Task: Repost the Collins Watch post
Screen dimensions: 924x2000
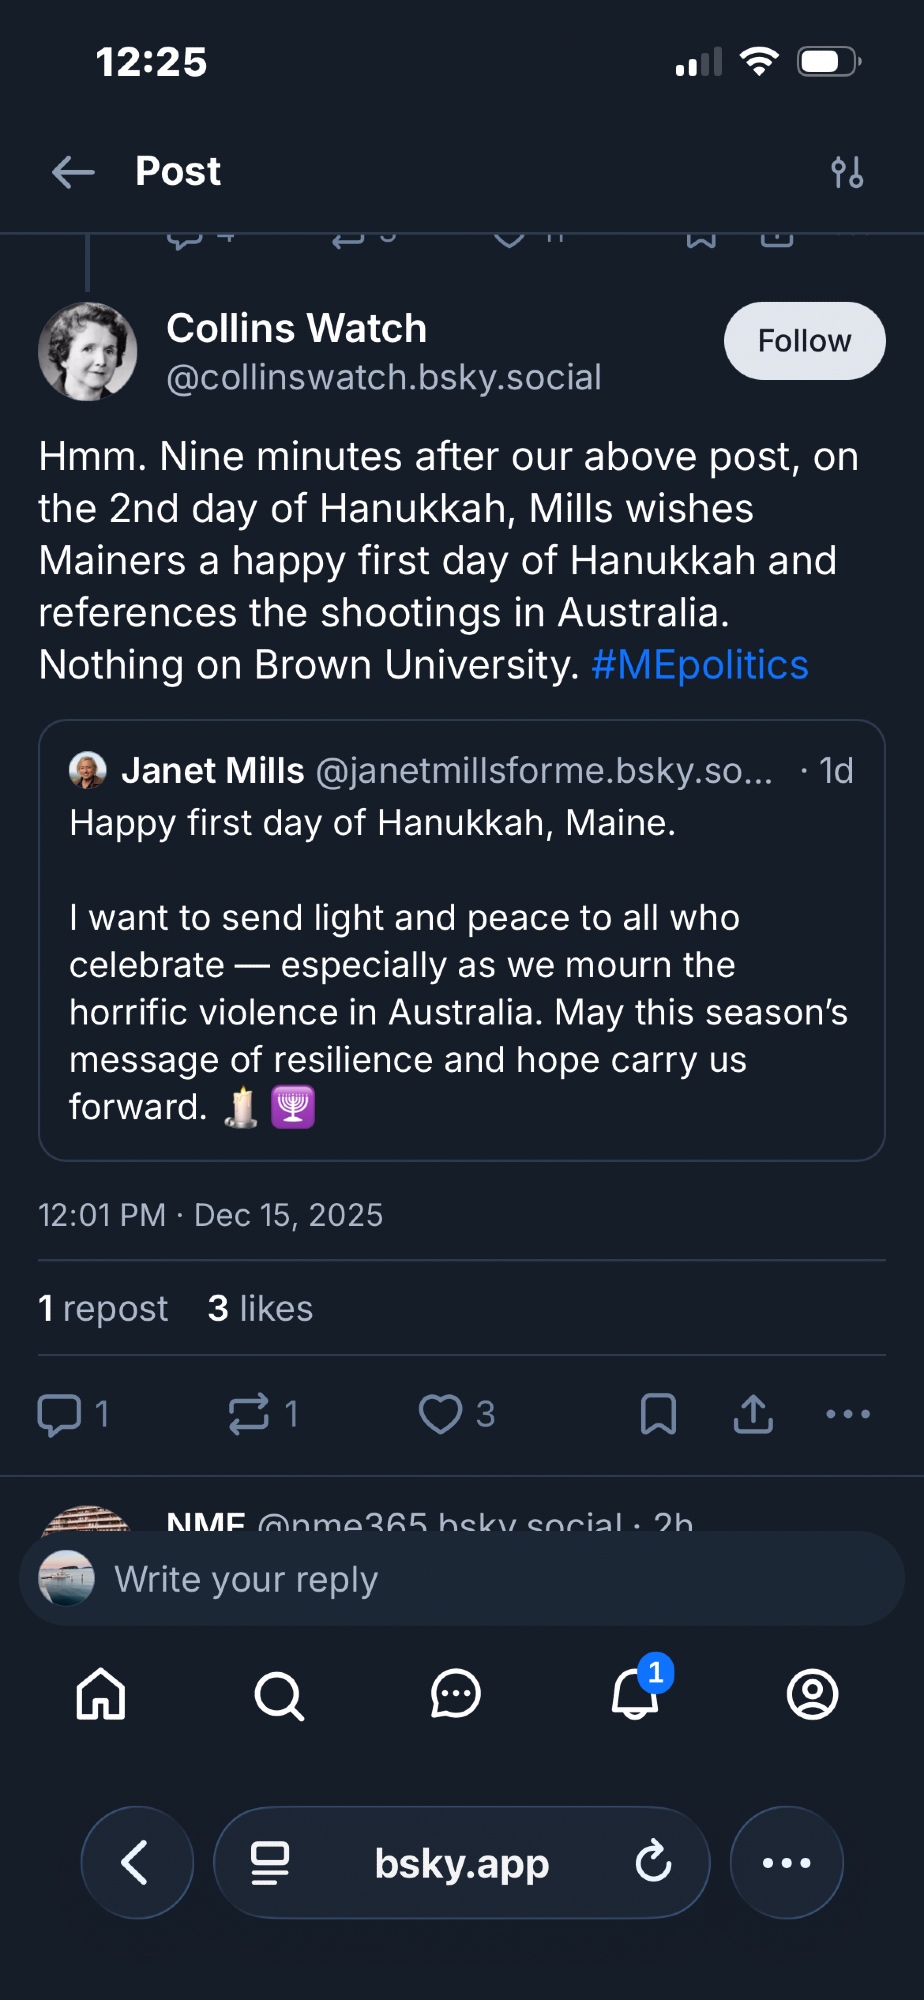Action: point(249,1414)
